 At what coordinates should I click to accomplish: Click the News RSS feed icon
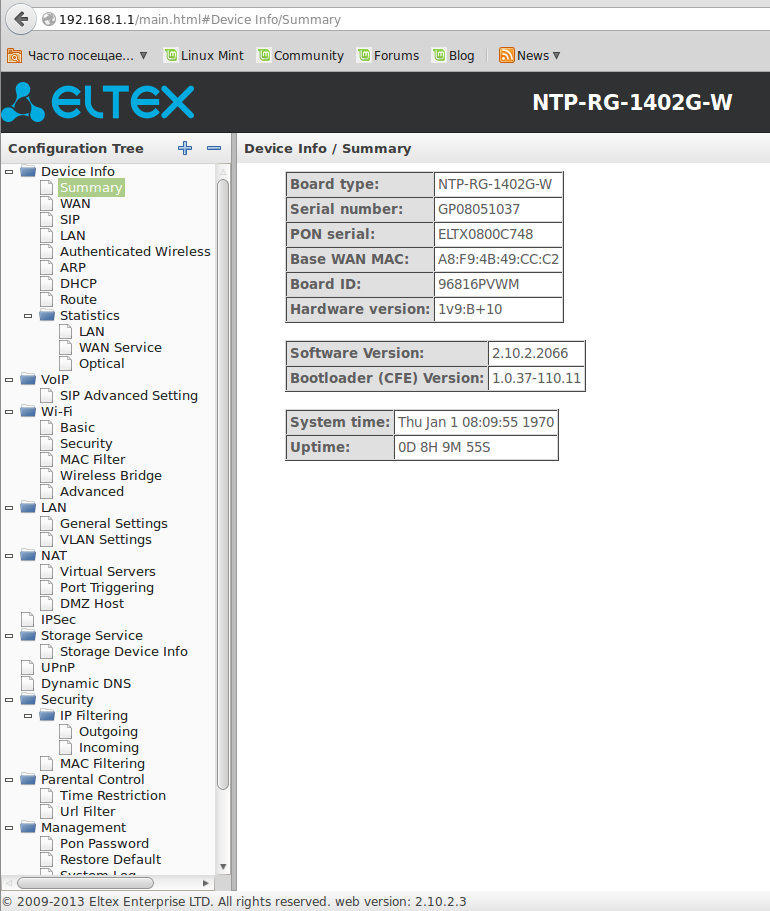click(x=506, y=55)
